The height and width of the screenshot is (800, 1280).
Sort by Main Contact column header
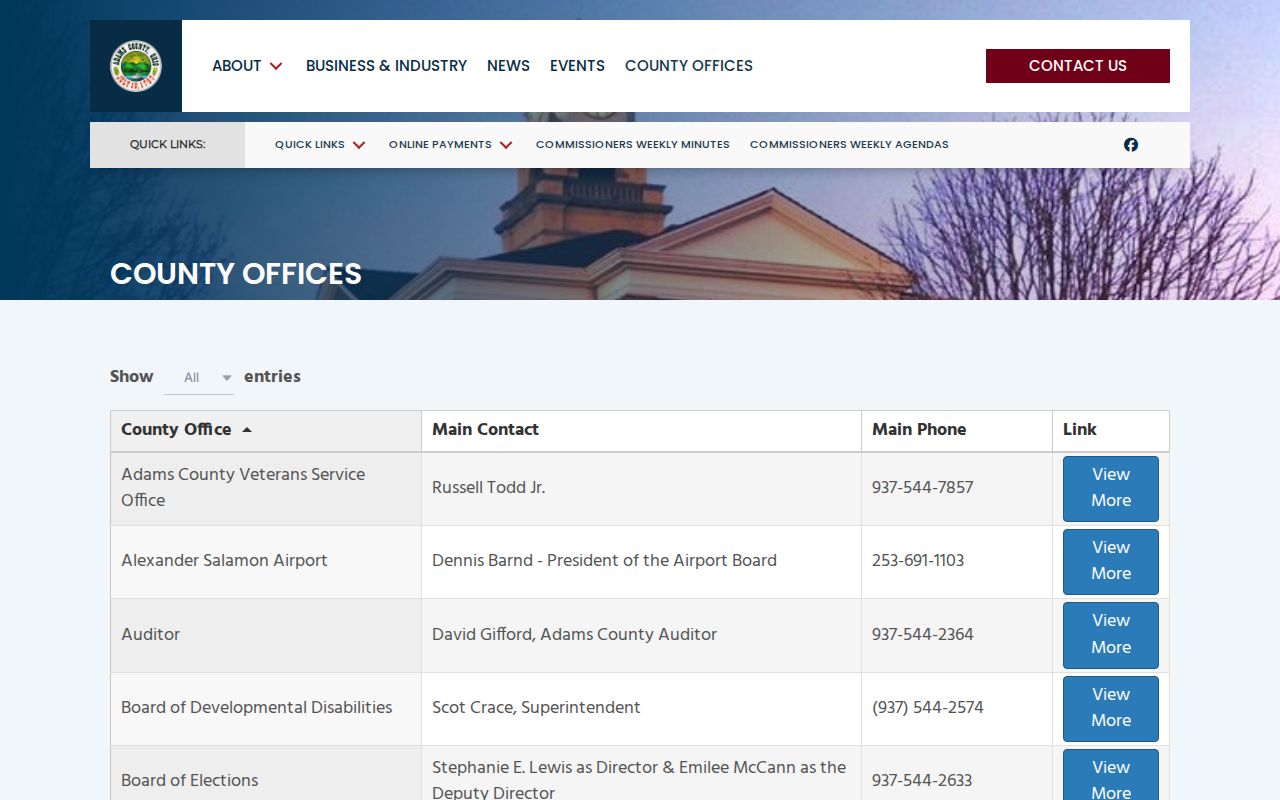point(641,430)
